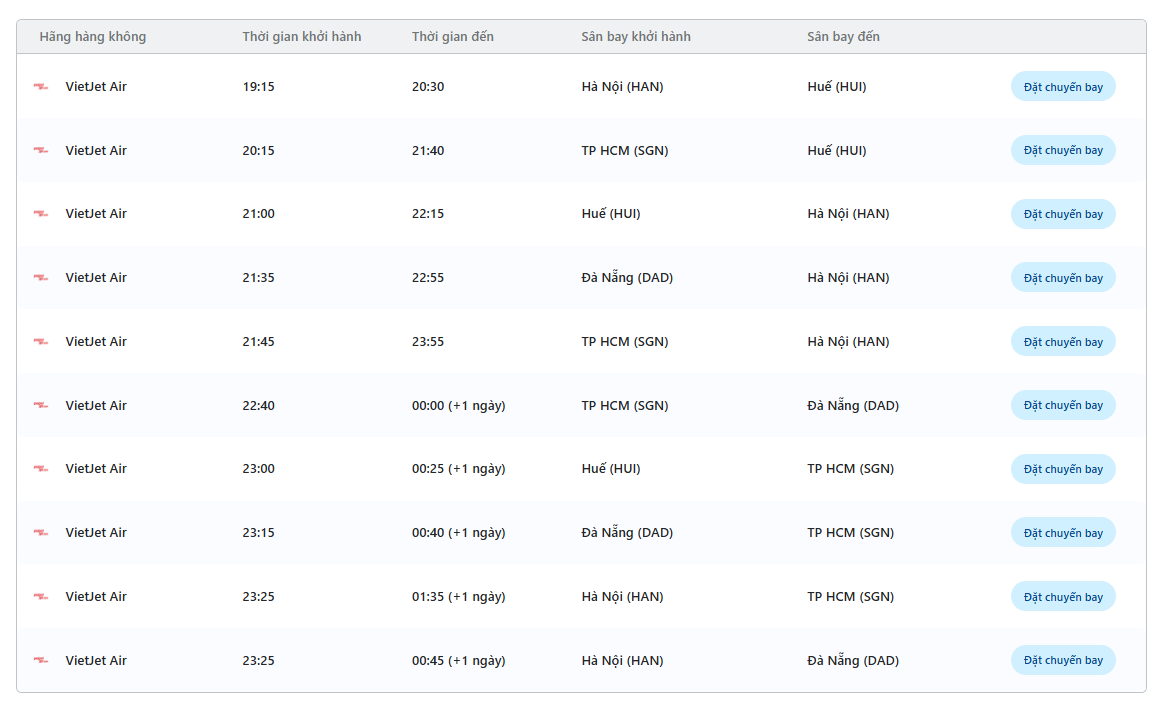Click the VietJet logo on the 22:40 flight row
1174x709 pixels.
coord(41,406)
